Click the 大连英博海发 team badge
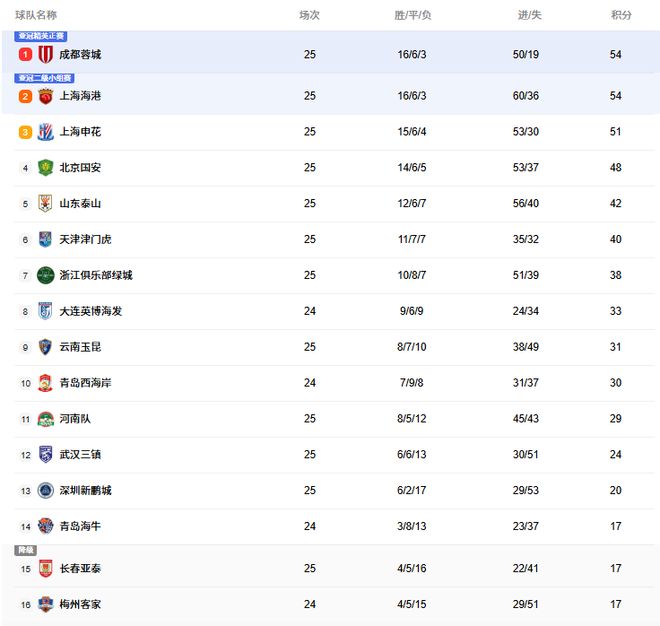The height and width of the screenshot is (626, 660). click(45, 311)
